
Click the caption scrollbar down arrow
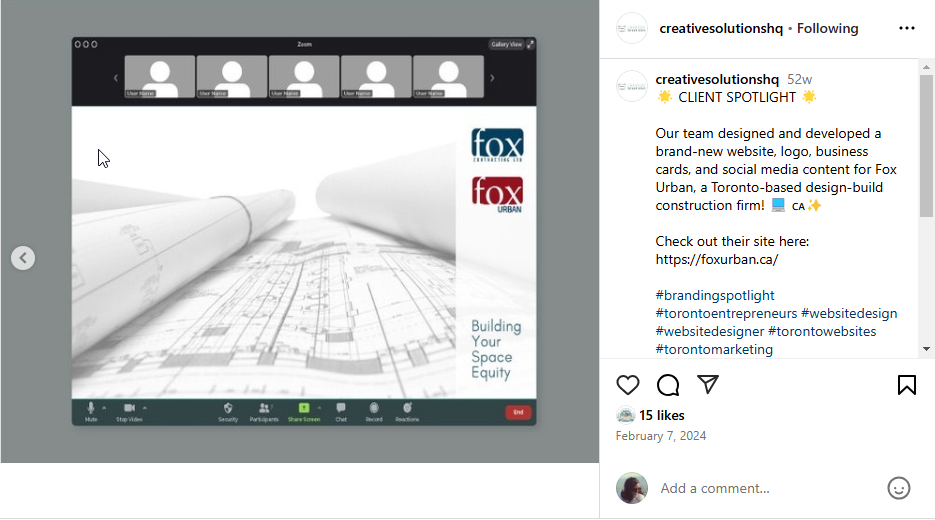coord(926,349)
